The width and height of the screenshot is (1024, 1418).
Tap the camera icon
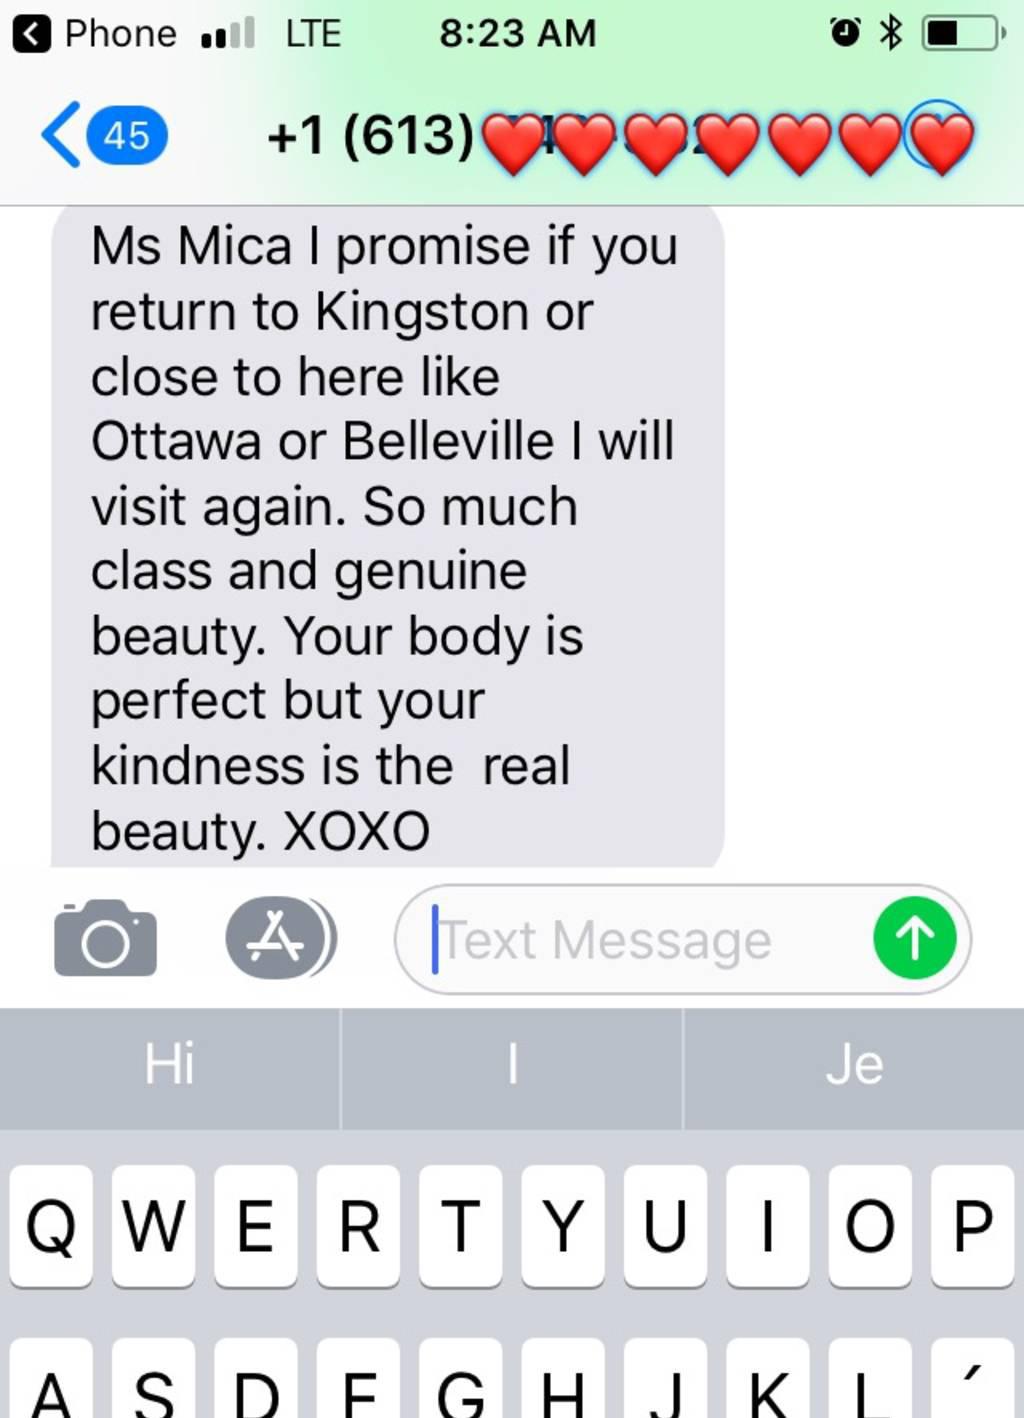tap(105, 938)
